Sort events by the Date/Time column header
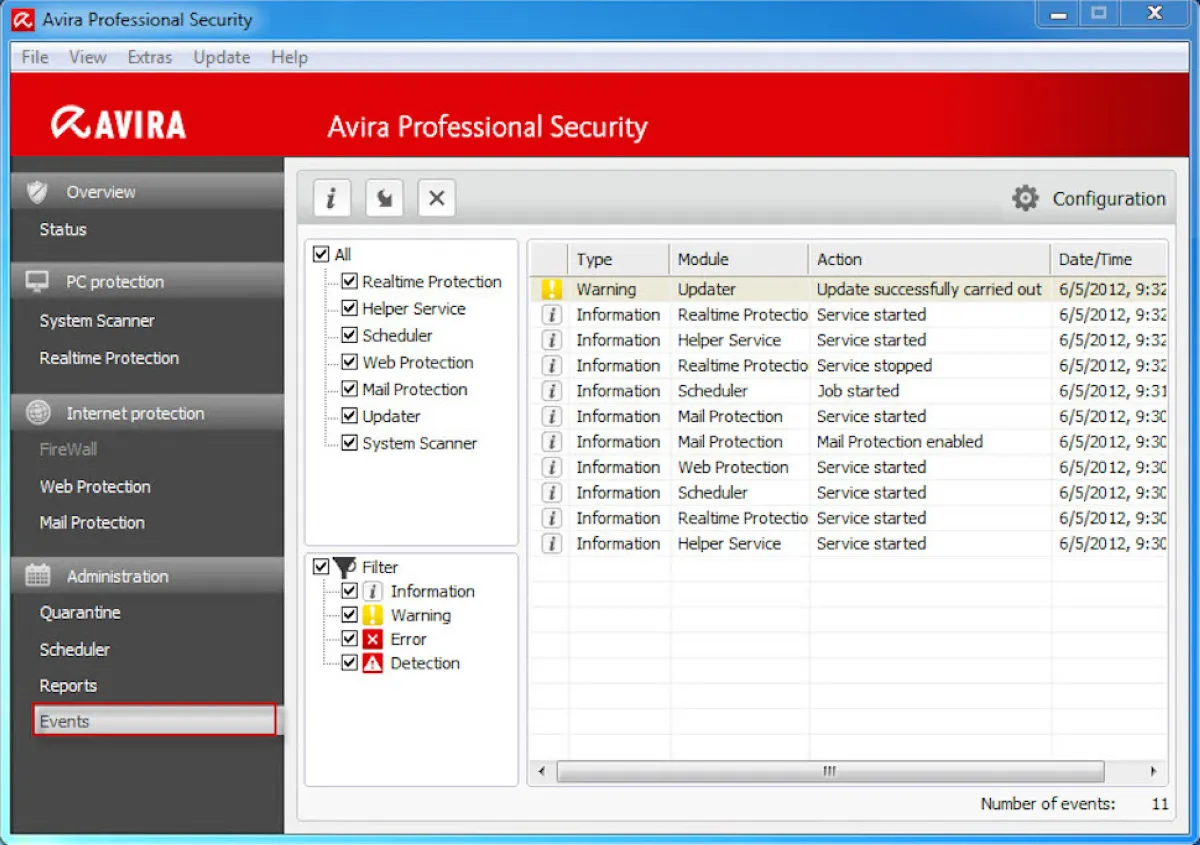This screenshot has height=845, width=1200. tap(1108, 259)
